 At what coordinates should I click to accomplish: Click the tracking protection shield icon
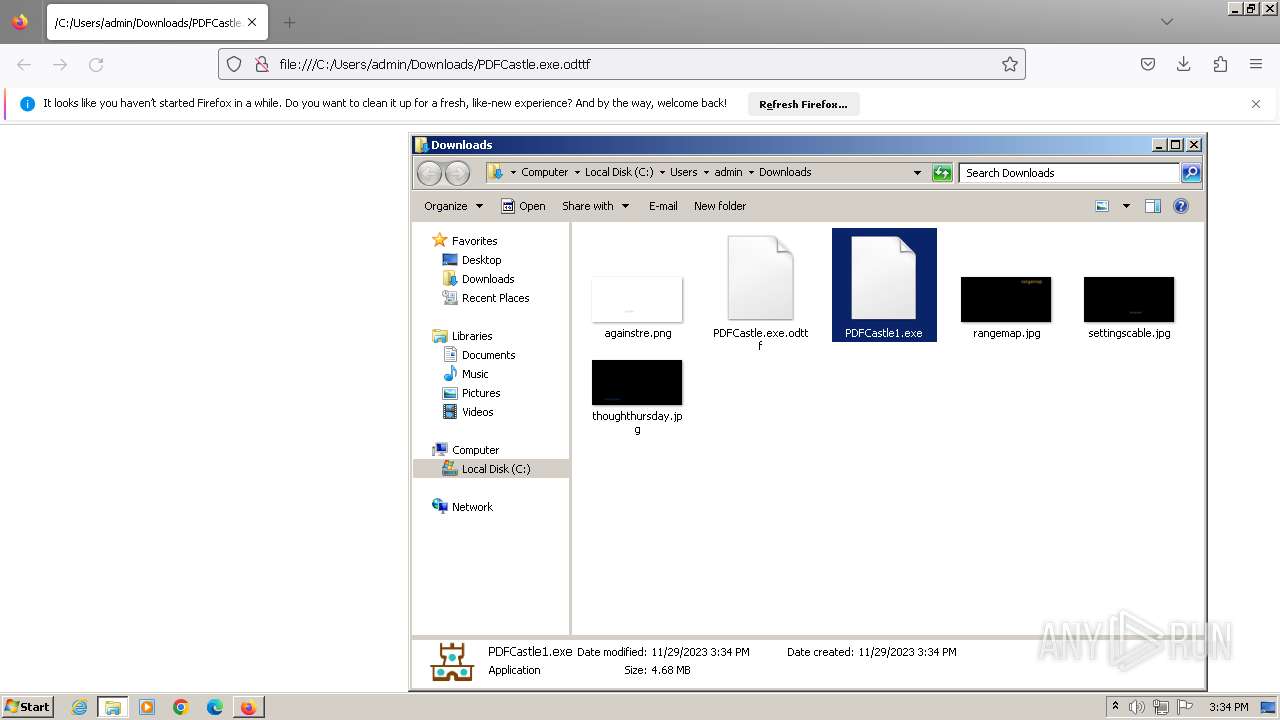[x=234, y=64]
